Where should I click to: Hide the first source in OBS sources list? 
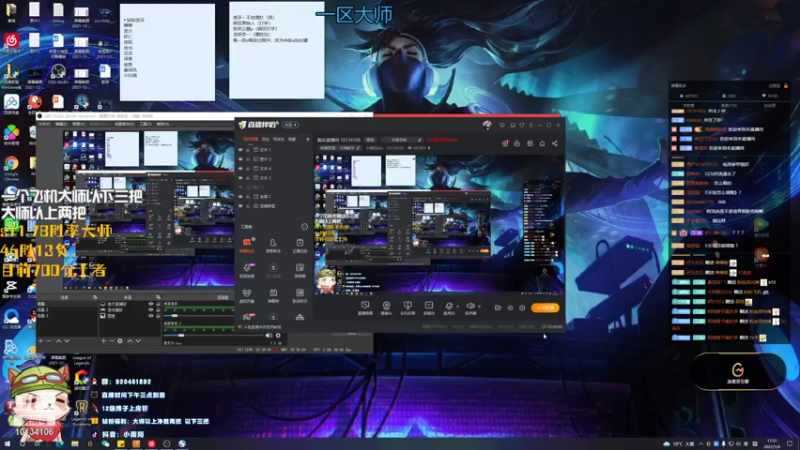click(x=151, y=304)
